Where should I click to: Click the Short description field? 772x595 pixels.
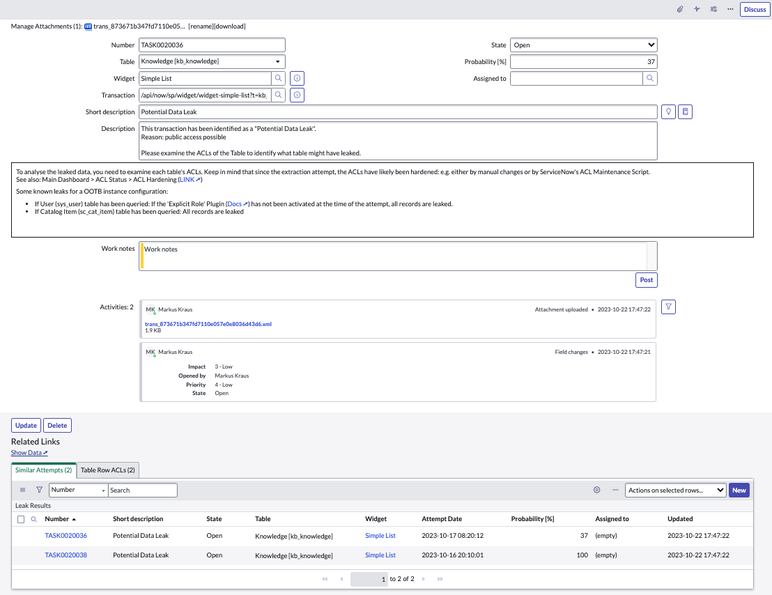point(398,112)
